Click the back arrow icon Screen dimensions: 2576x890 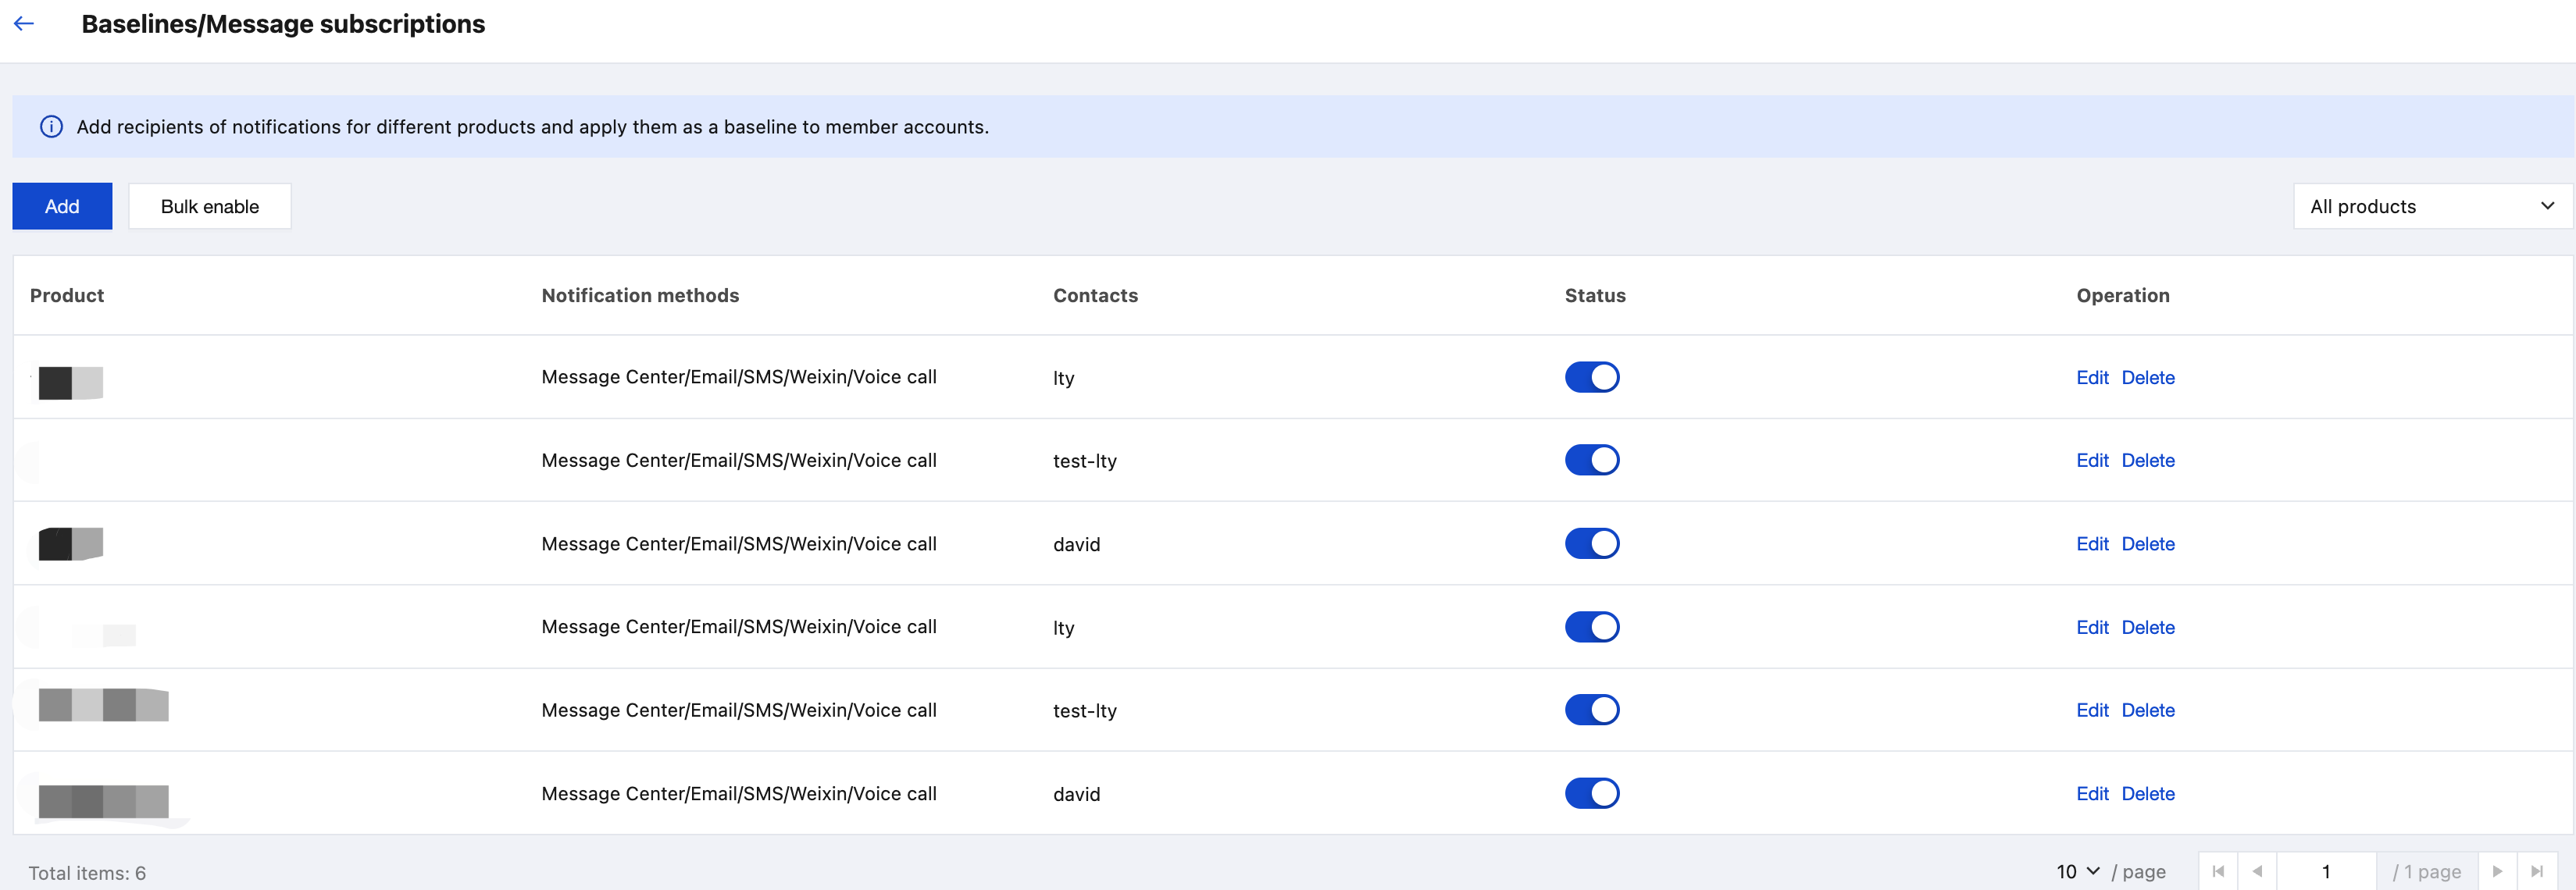click(x=24, y=24)
